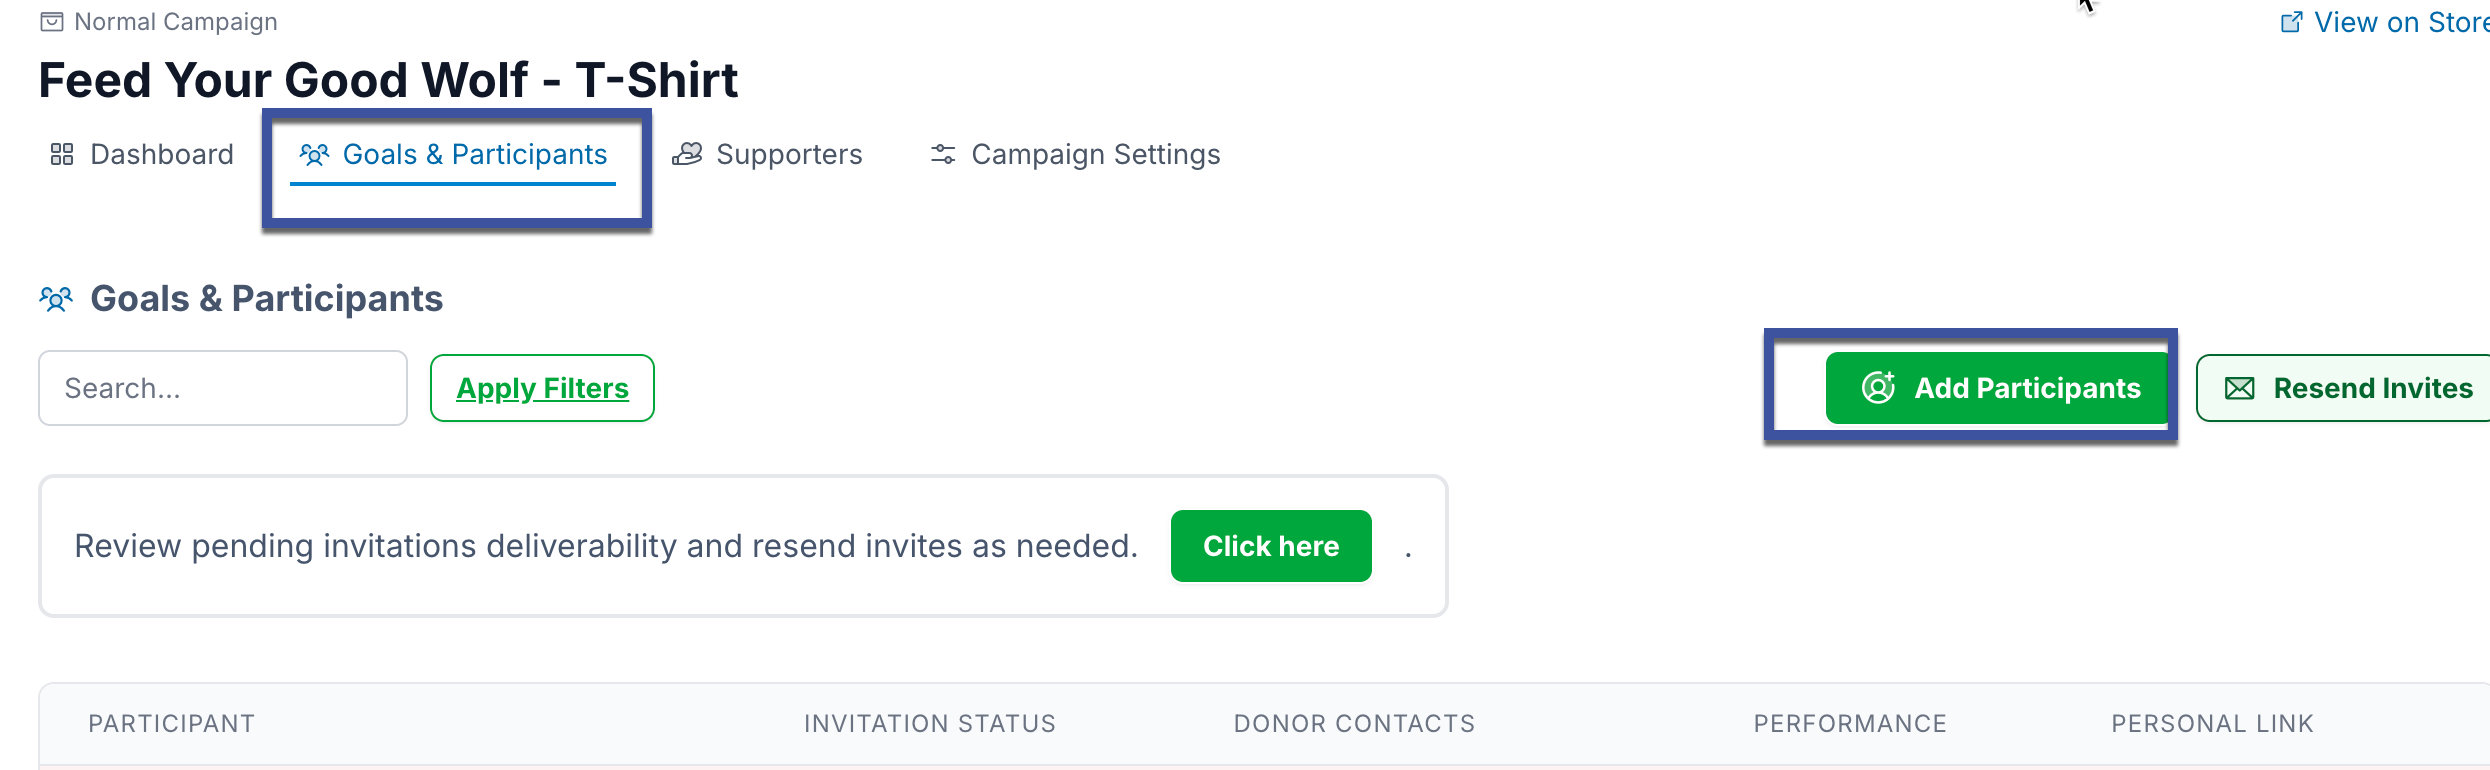Click the people icon on the Goals & Participants tab

coord(314,154)
